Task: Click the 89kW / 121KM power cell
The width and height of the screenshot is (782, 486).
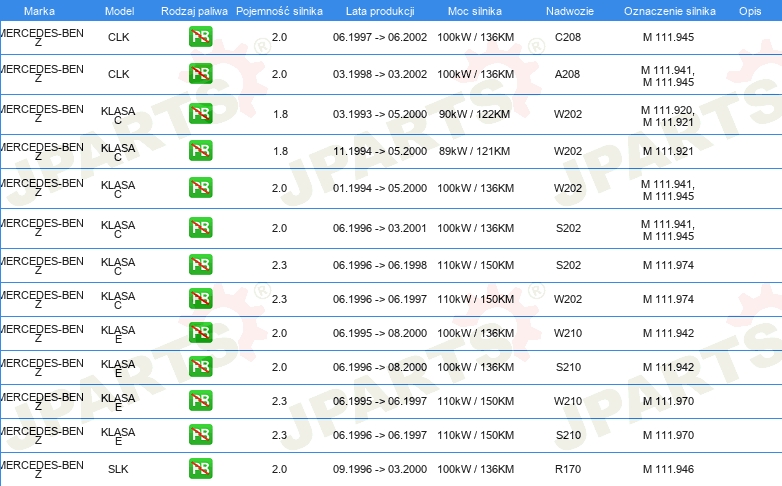Action: click(x=474, y=151)
